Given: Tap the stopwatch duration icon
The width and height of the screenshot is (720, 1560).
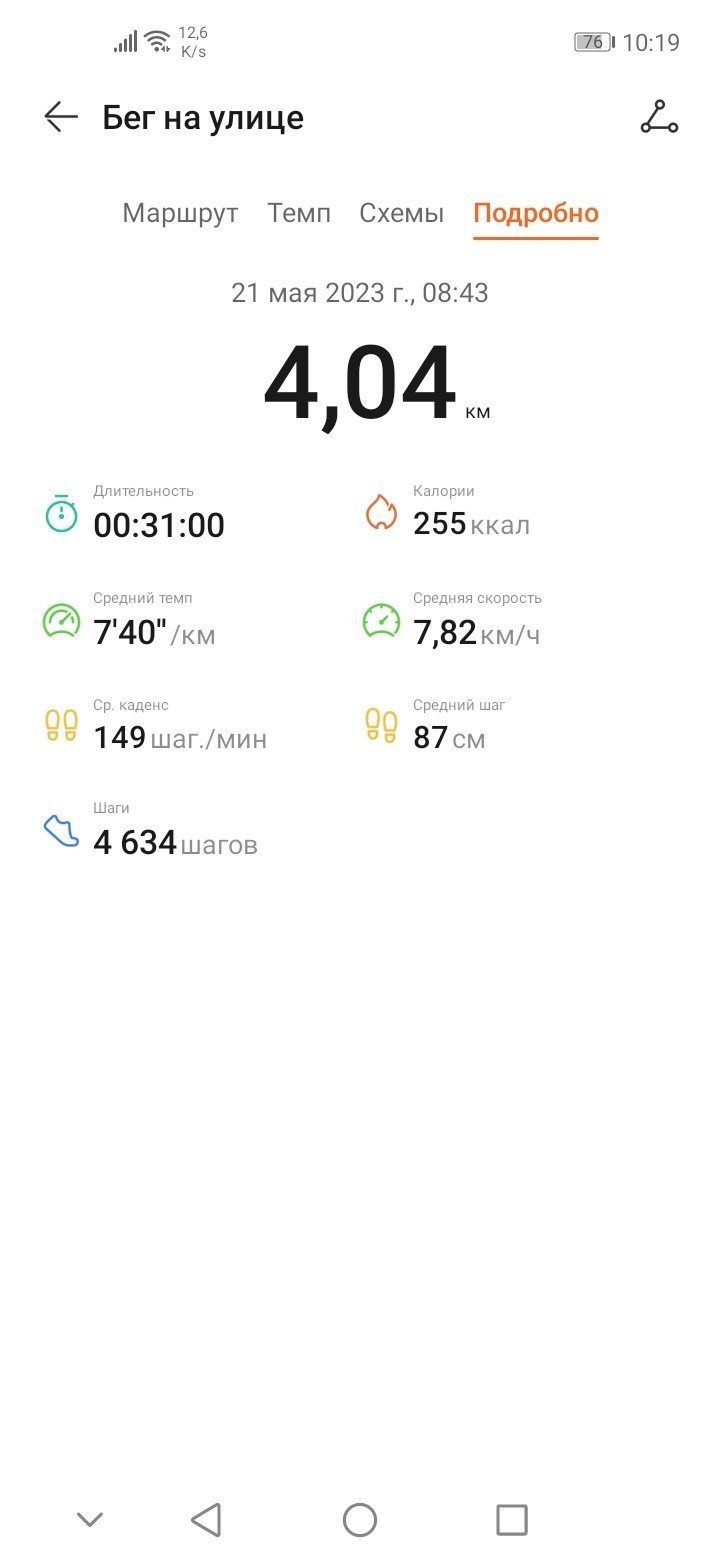Looking at the screenshot, I should (x=61, y=513).
